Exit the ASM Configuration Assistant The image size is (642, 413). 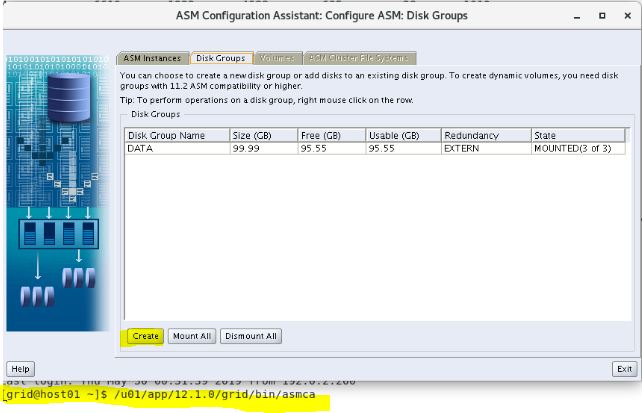[x=624, y=369]
